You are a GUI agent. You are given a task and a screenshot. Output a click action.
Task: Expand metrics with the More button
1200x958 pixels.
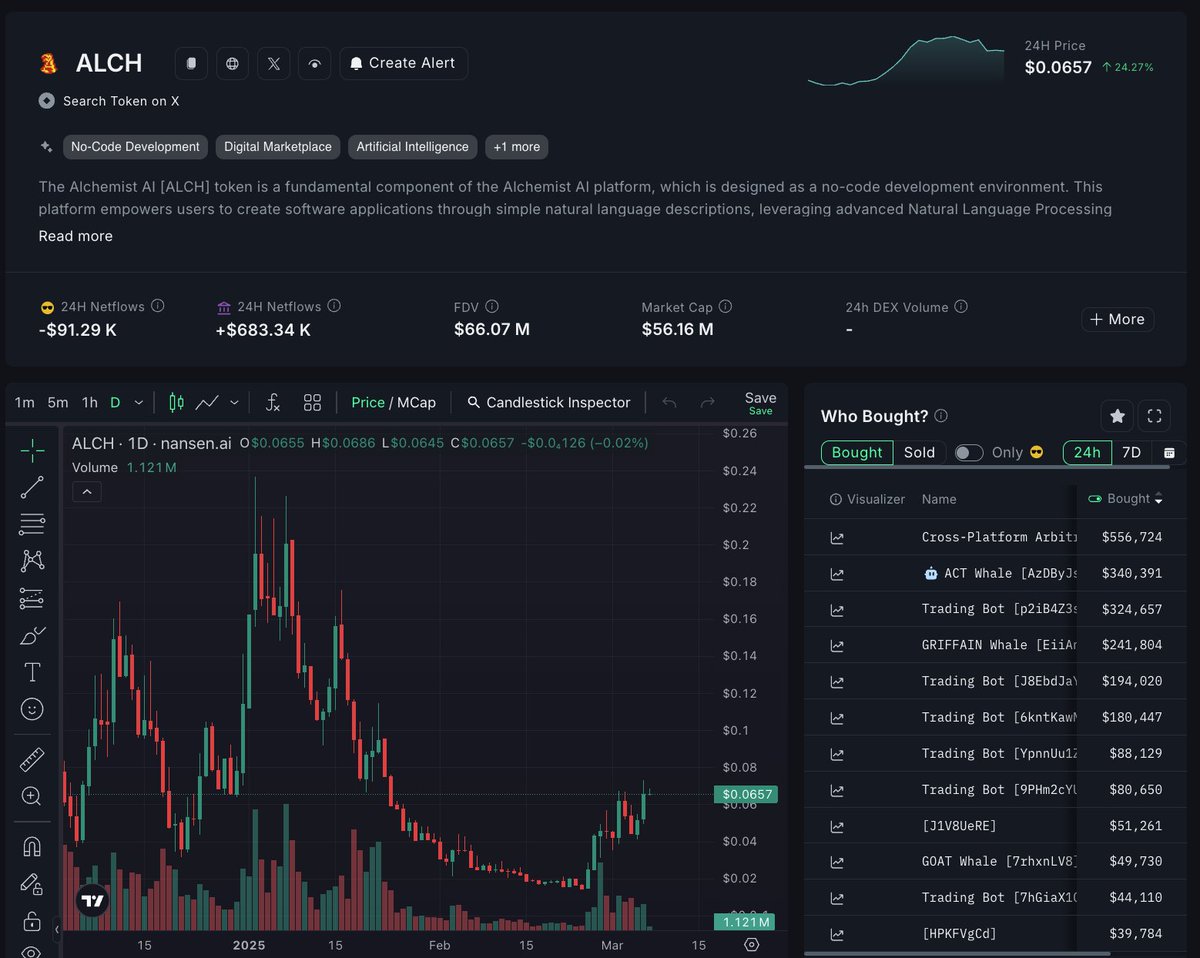tap(1118, 319)
